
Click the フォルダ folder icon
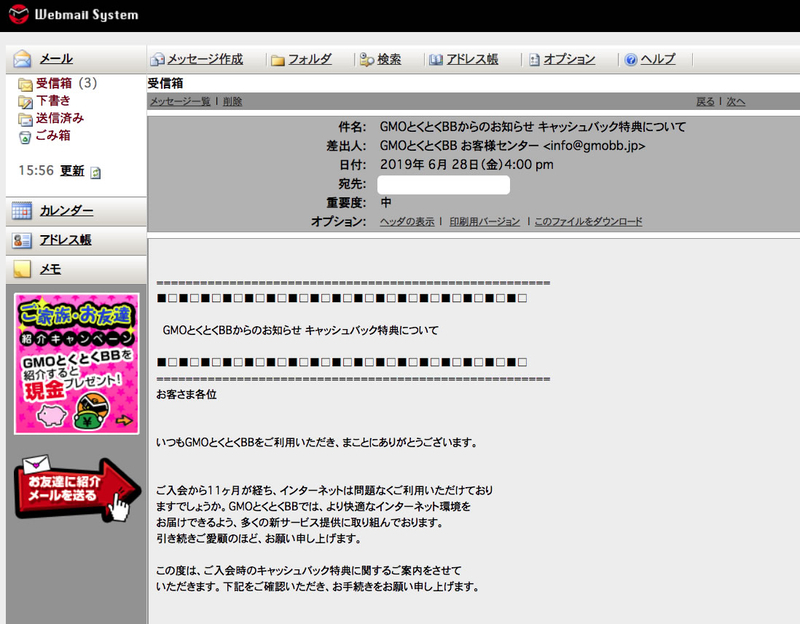pyautogui.click(x=278, y=60)
